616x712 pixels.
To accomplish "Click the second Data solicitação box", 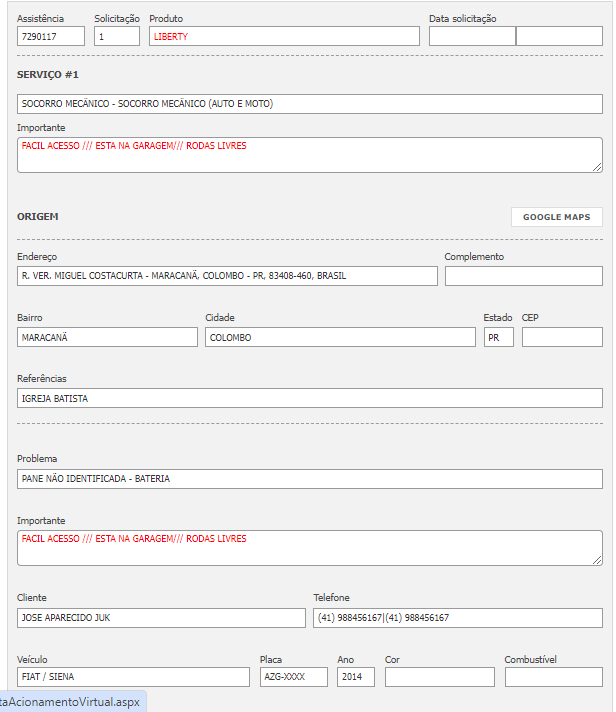I will click(x=559, y=36).
